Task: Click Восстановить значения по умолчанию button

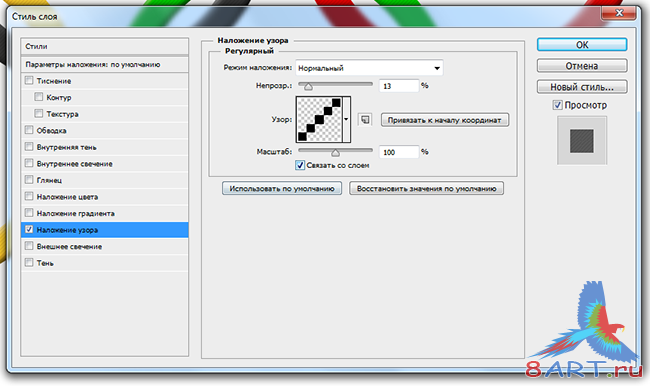Action: pos(426,189)
